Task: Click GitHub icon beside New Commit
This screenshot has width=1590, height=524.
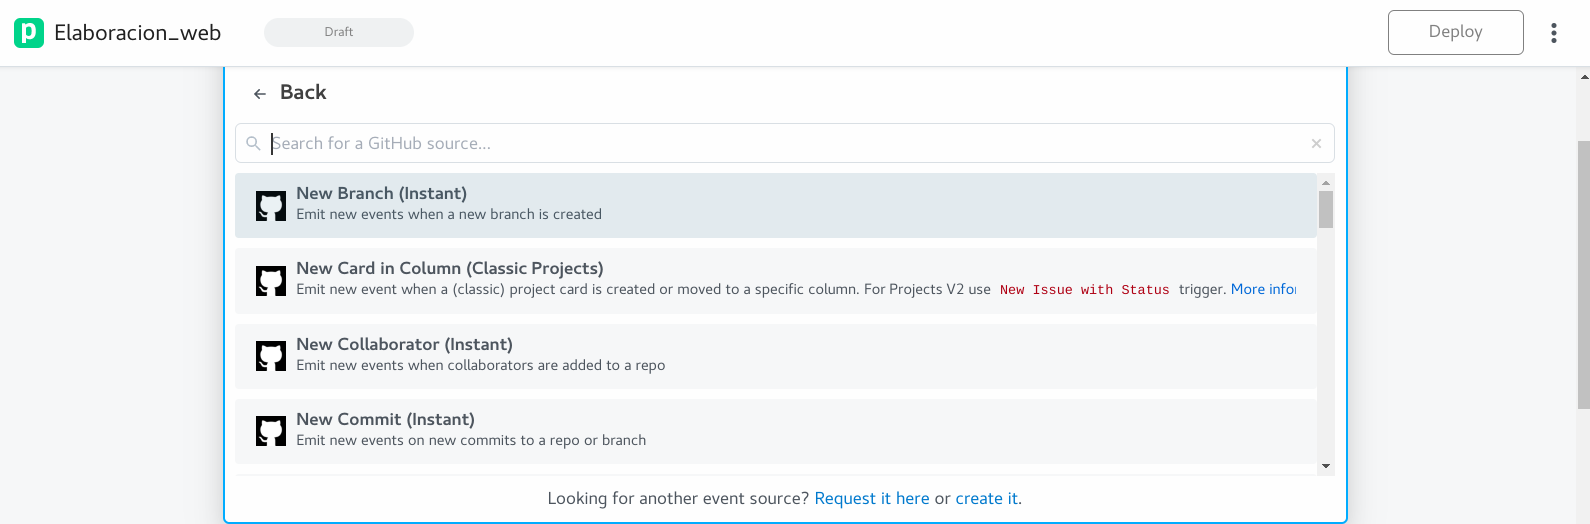Action: click(271, 431)
